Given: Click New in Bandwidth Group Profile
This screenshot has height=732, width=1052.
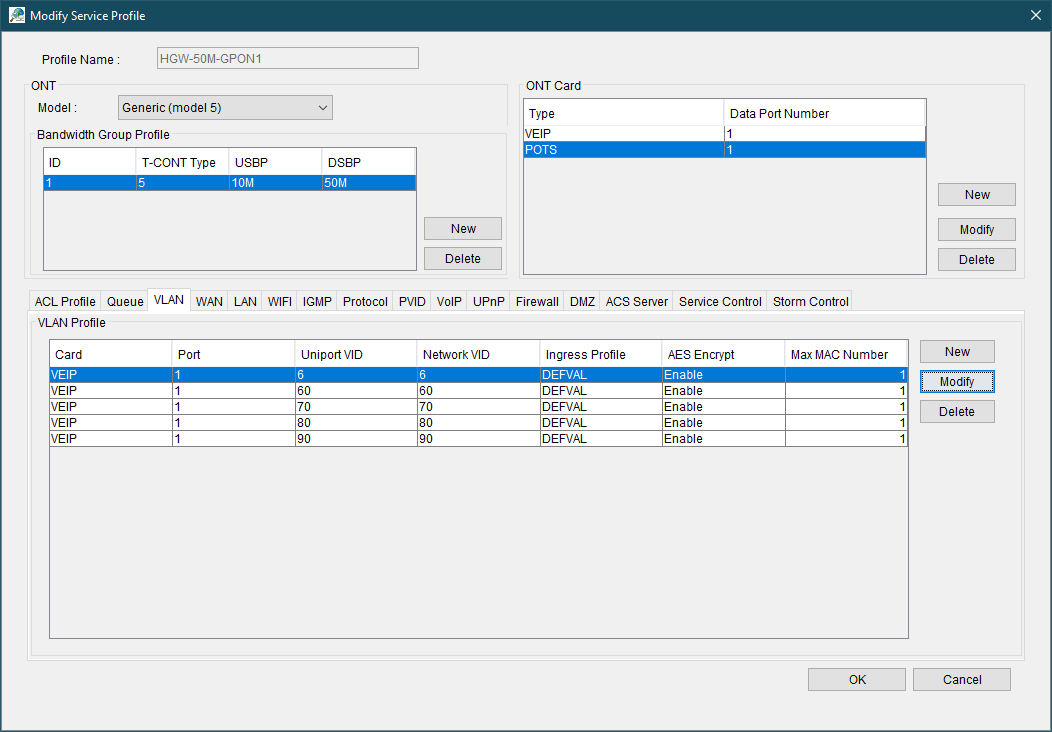Looking at the screenshot, I should pyautogui.click(x=463, y=229).
